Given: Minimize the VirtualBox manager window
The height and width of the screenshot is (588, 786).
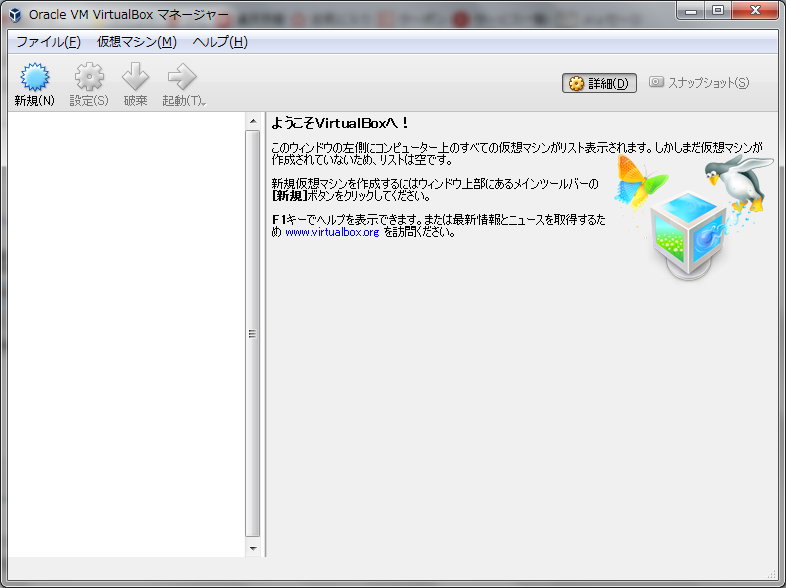Looking at the screenshot, I should (x=691, y=11).
